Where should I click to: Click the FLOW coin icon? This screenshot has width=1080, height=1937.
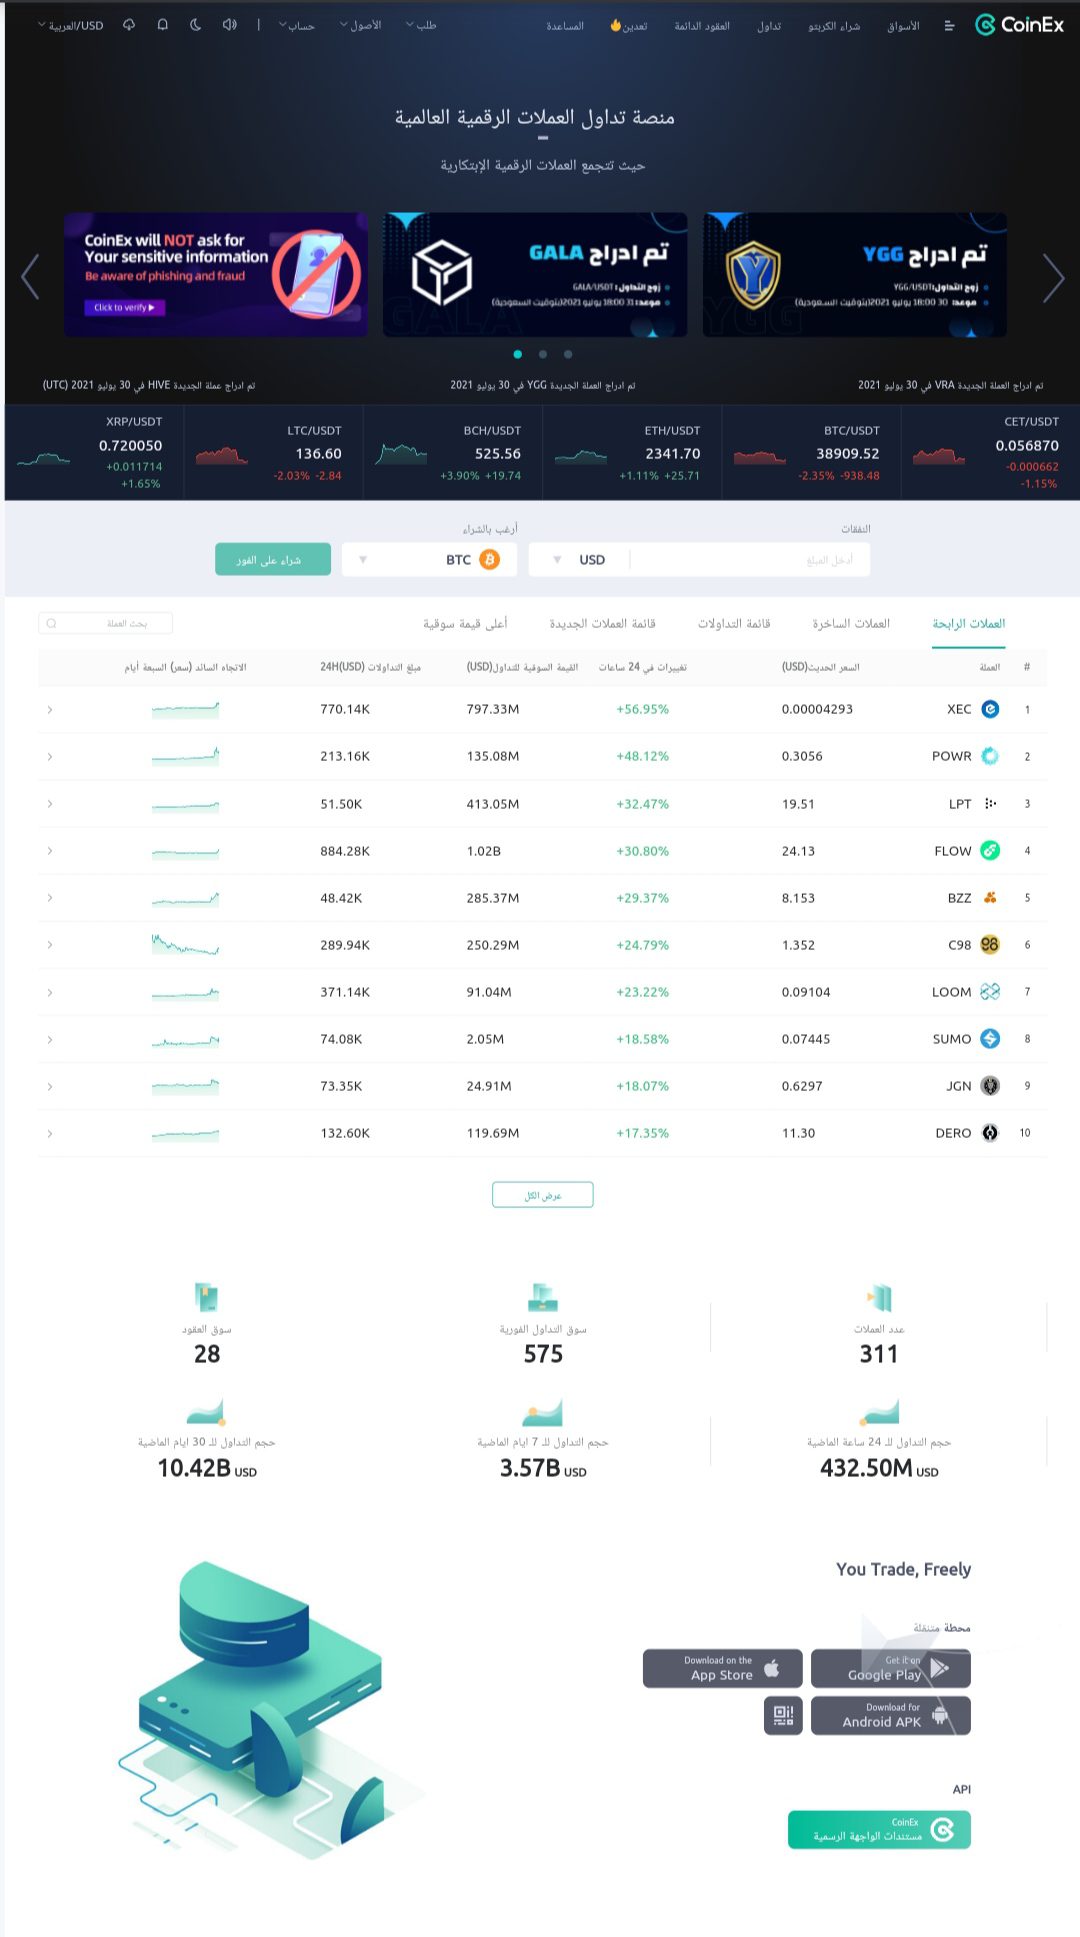[x=990, y=851]
